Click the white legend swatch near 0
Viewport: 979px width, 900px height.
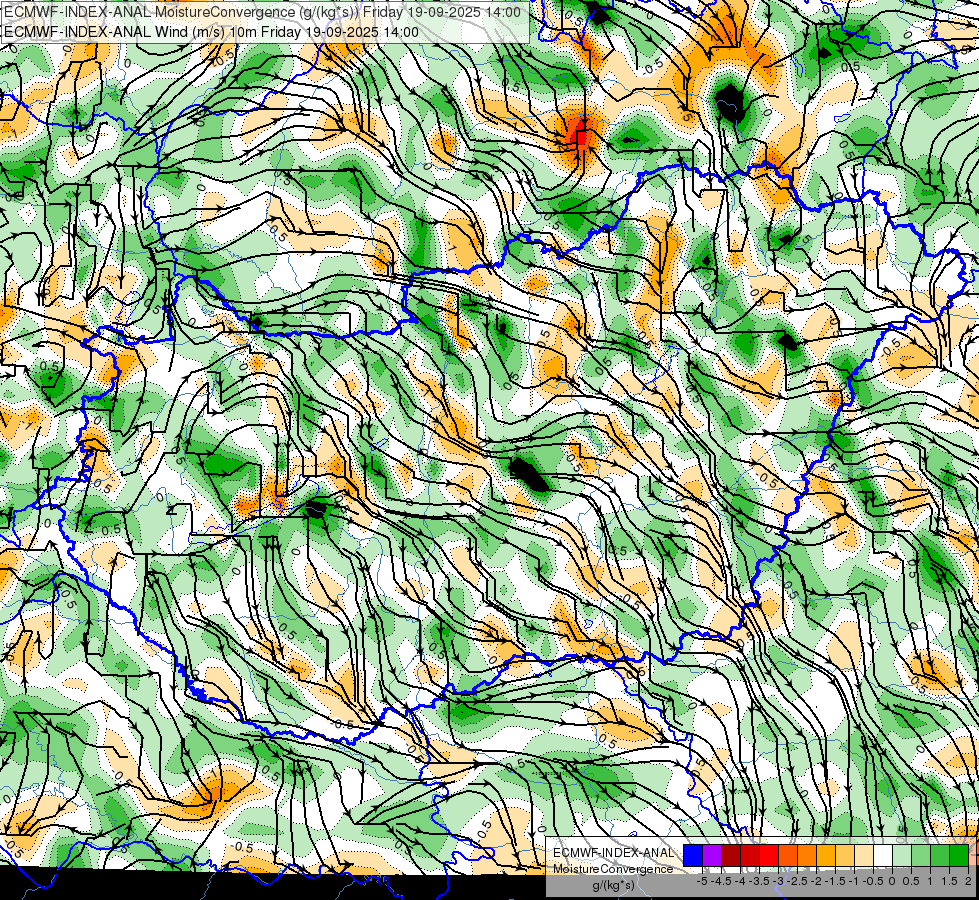(x=883, y=855)
